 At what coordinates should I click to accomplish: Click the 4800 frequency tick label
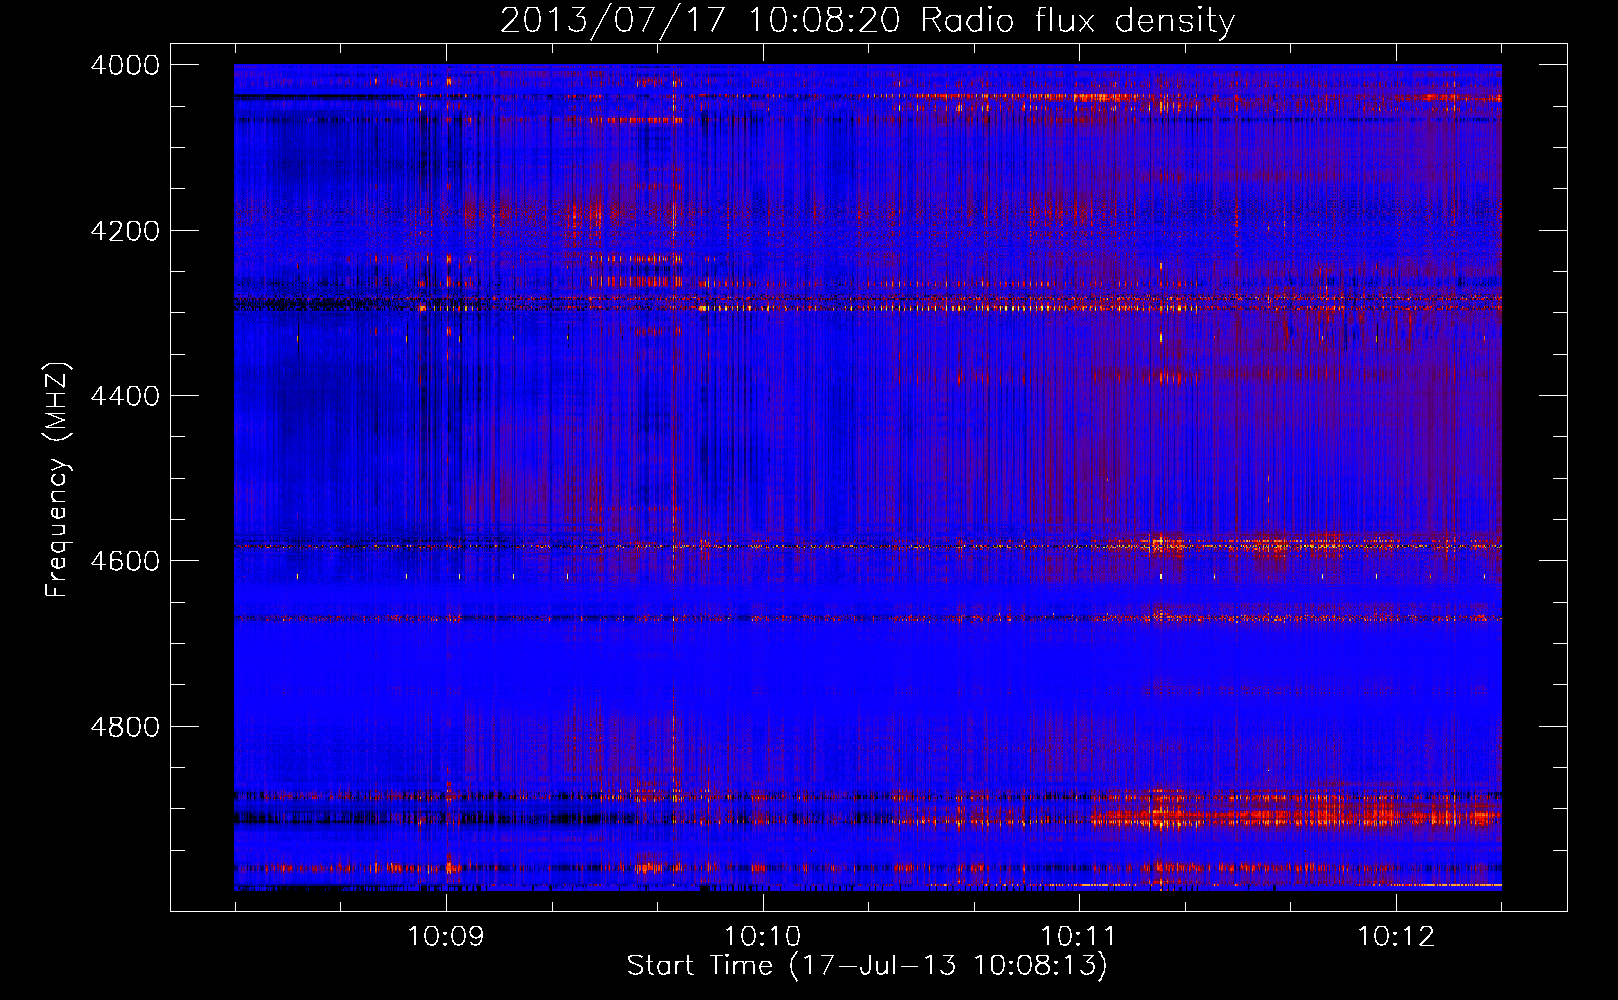(125, 727)
